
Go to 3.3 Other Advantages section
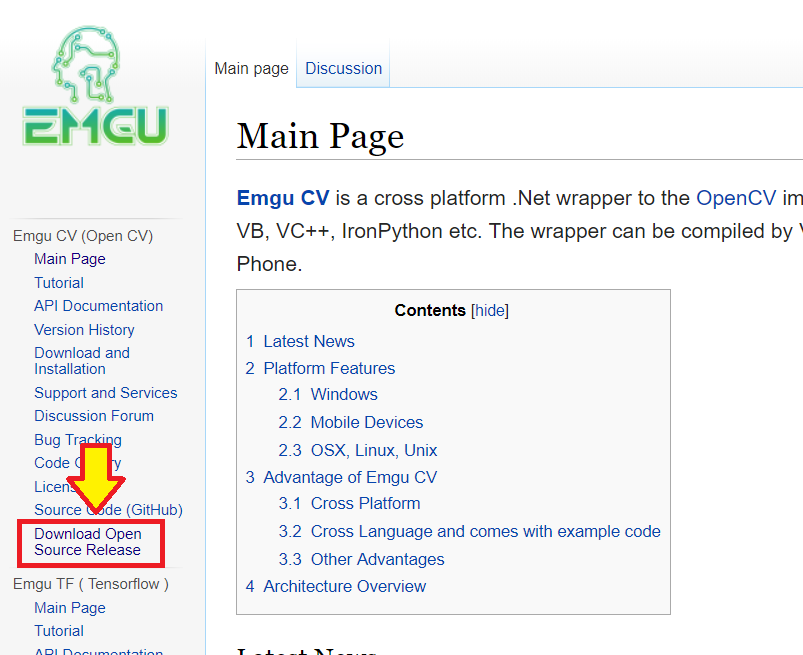(361, 559)
